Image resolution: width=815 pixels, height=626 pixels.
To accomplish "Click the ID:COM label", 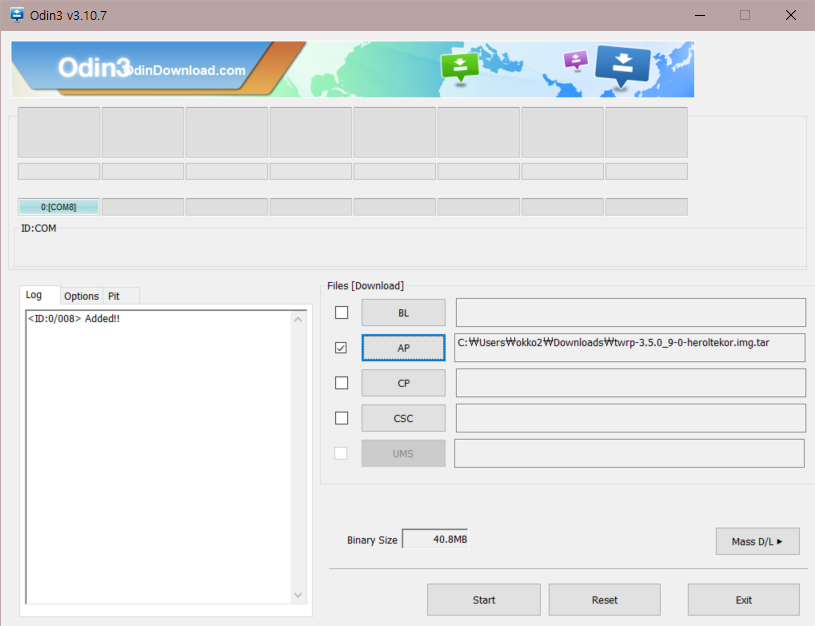I will point(38,228).
